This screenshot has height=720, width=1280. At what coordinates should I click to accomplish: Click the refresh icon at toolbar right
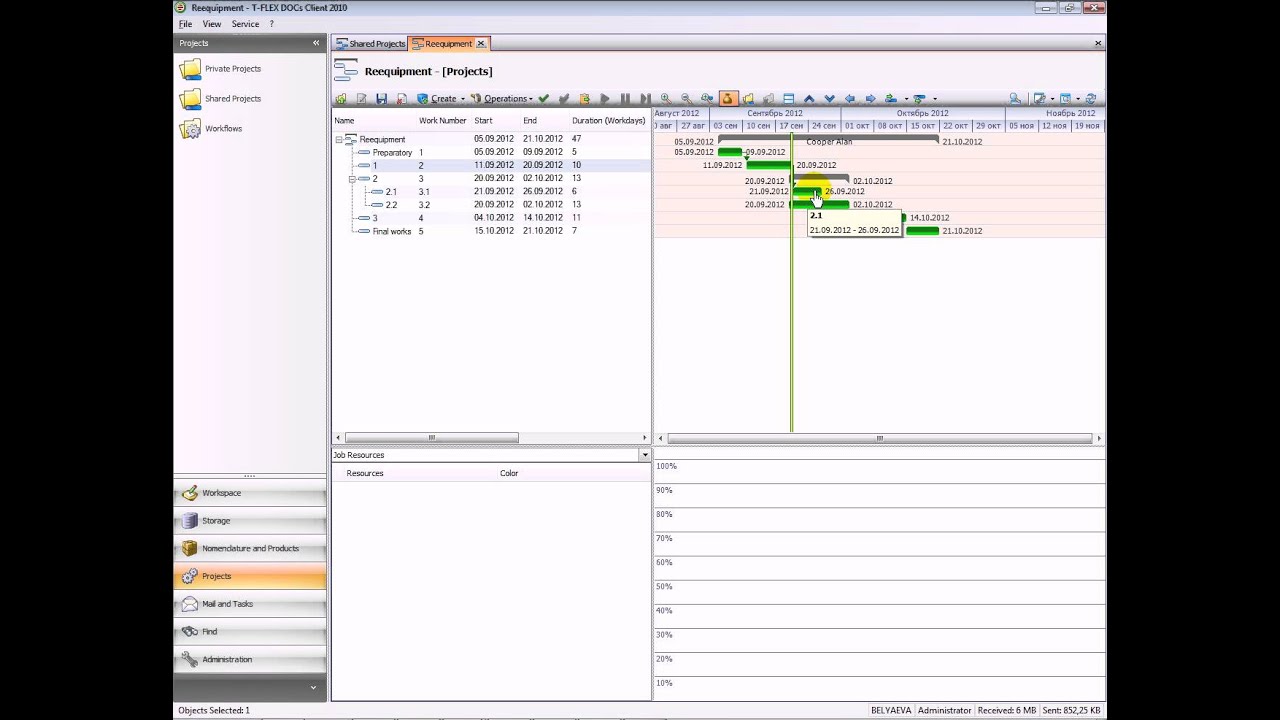(x=1091, y=99)
